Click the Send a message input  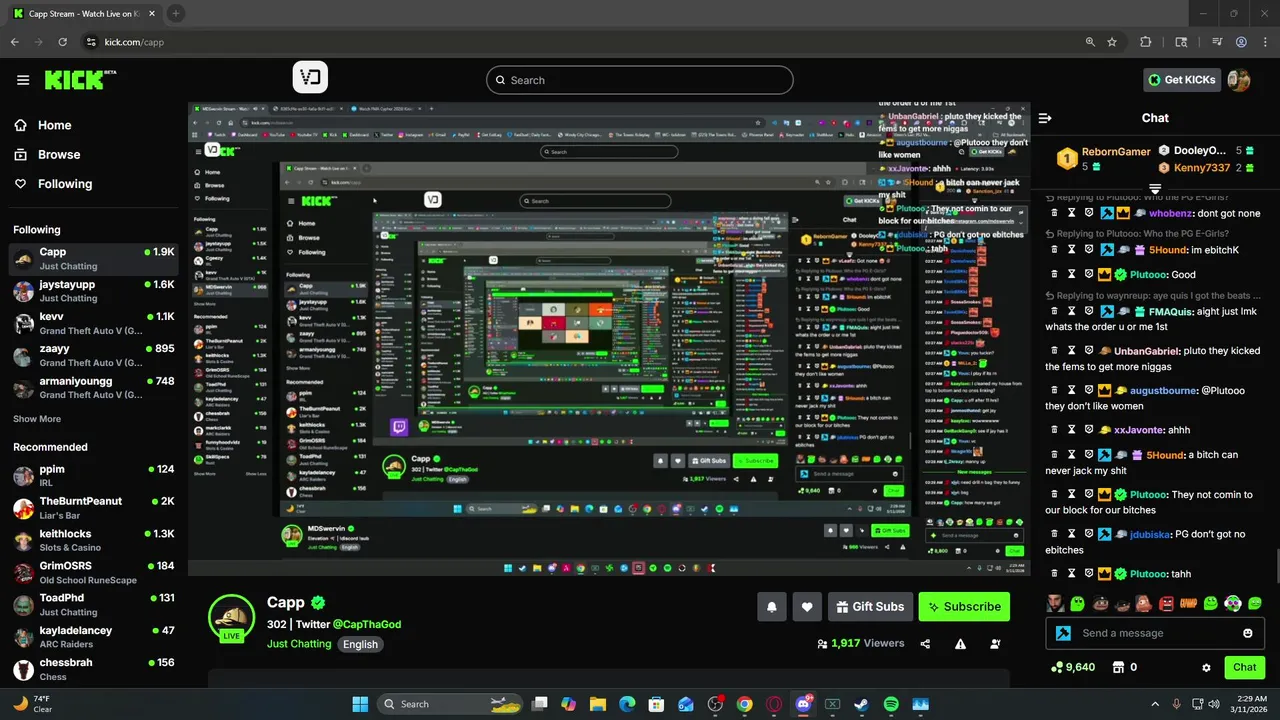click(1155, 633)
